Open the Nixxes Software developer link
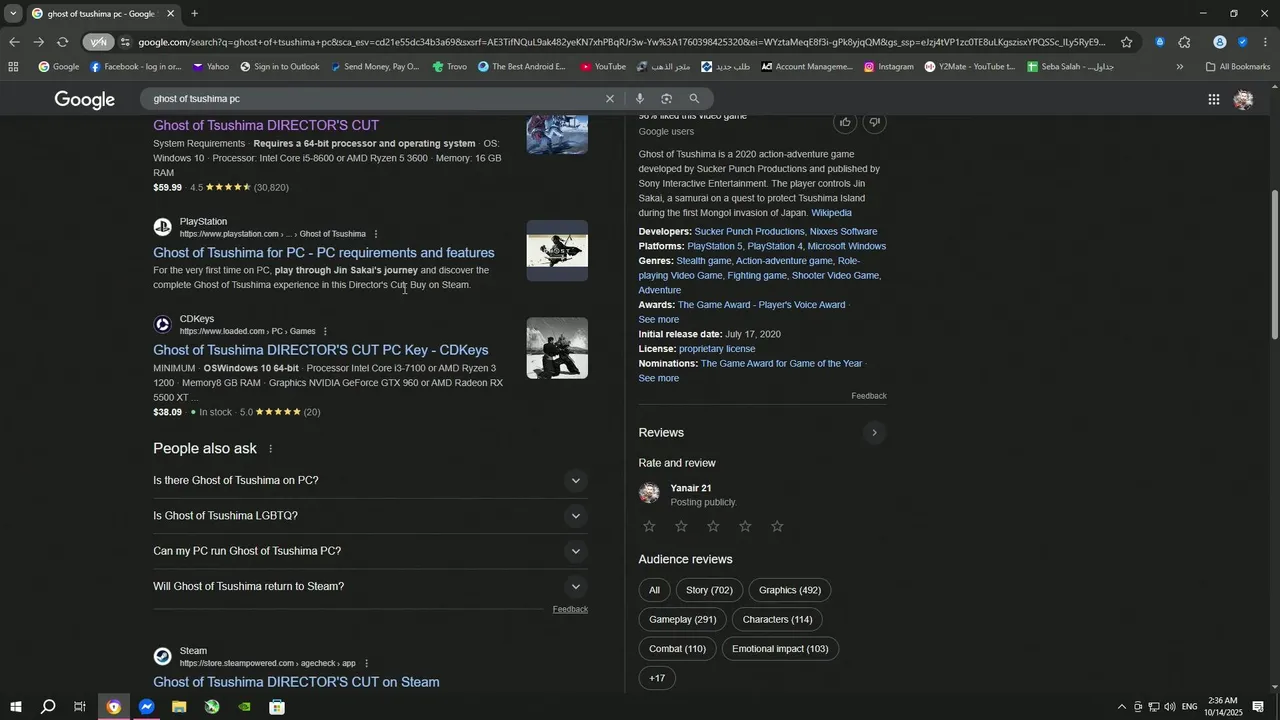 coord(843,232)
